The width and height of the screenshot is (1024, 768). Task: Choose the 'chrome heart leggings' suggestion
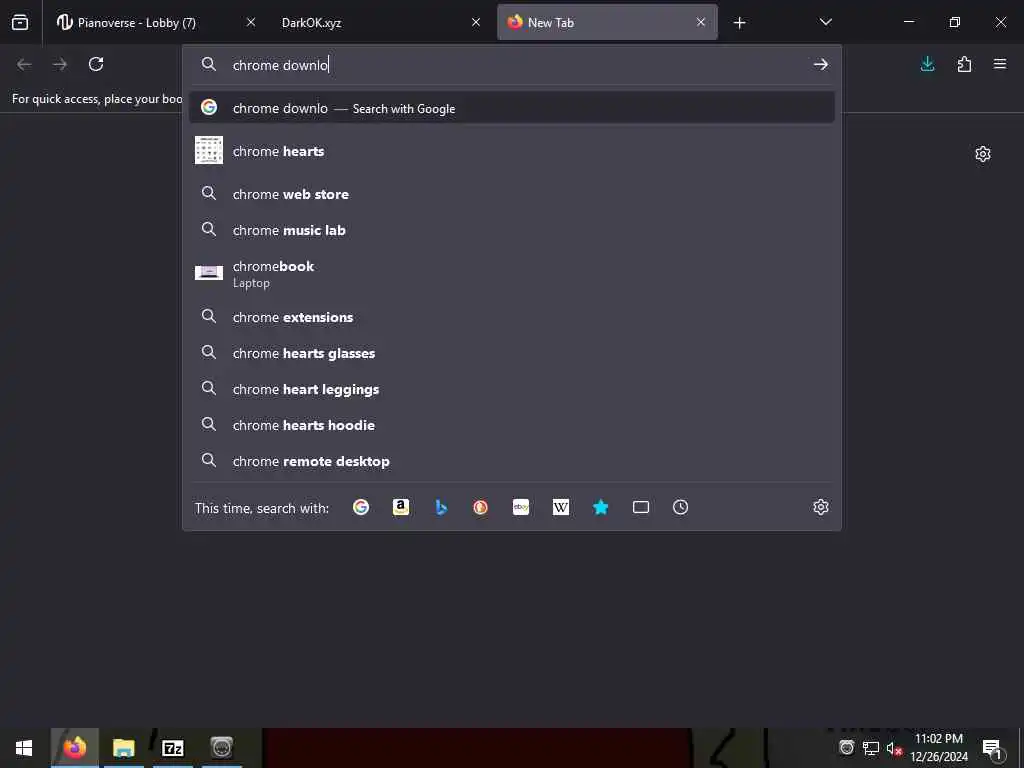(x=512, y=389)
